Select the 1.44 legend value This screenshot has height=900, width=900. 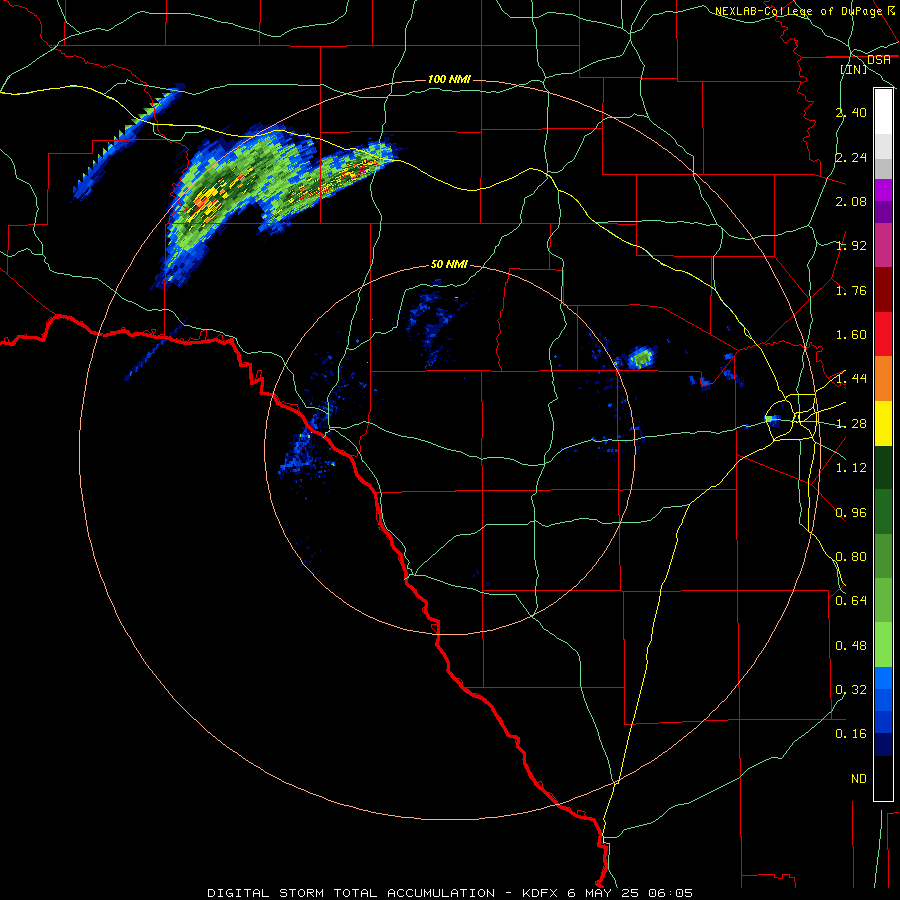851,379
